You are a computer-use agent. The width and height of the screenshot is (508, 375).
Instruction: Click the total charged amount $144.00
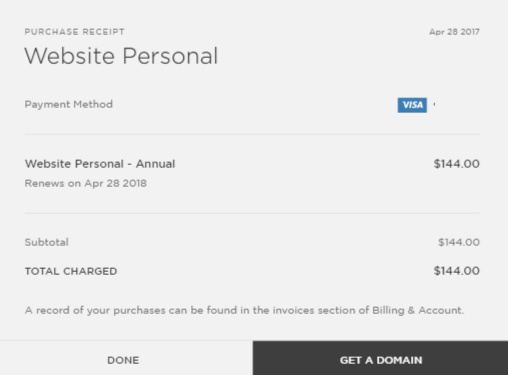457,271
